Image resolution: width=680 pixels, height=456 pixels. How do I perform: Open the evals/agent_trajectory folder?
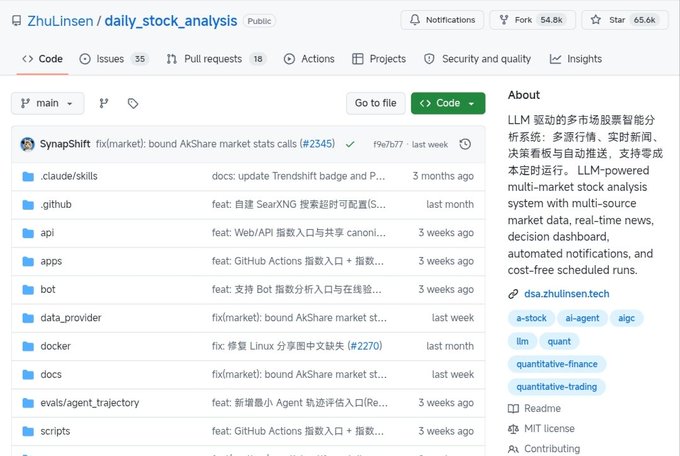90,403
